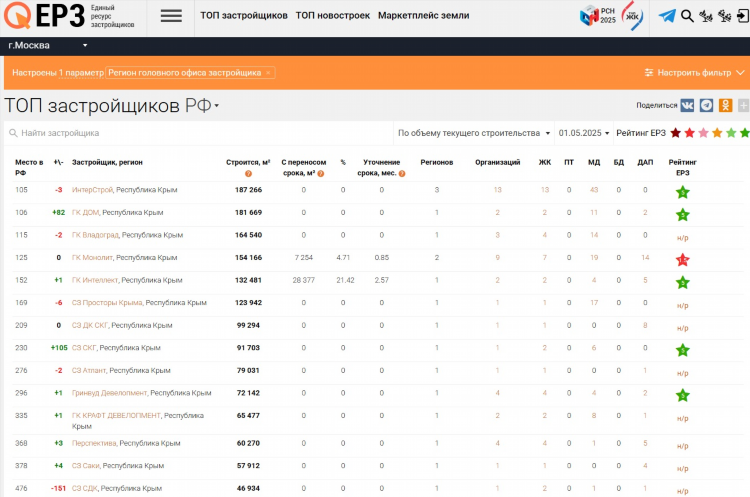Open the По объему текущего строительства dropdown
Image resolution: width=750 pixels, height=497 pixels.
(474, 133)
